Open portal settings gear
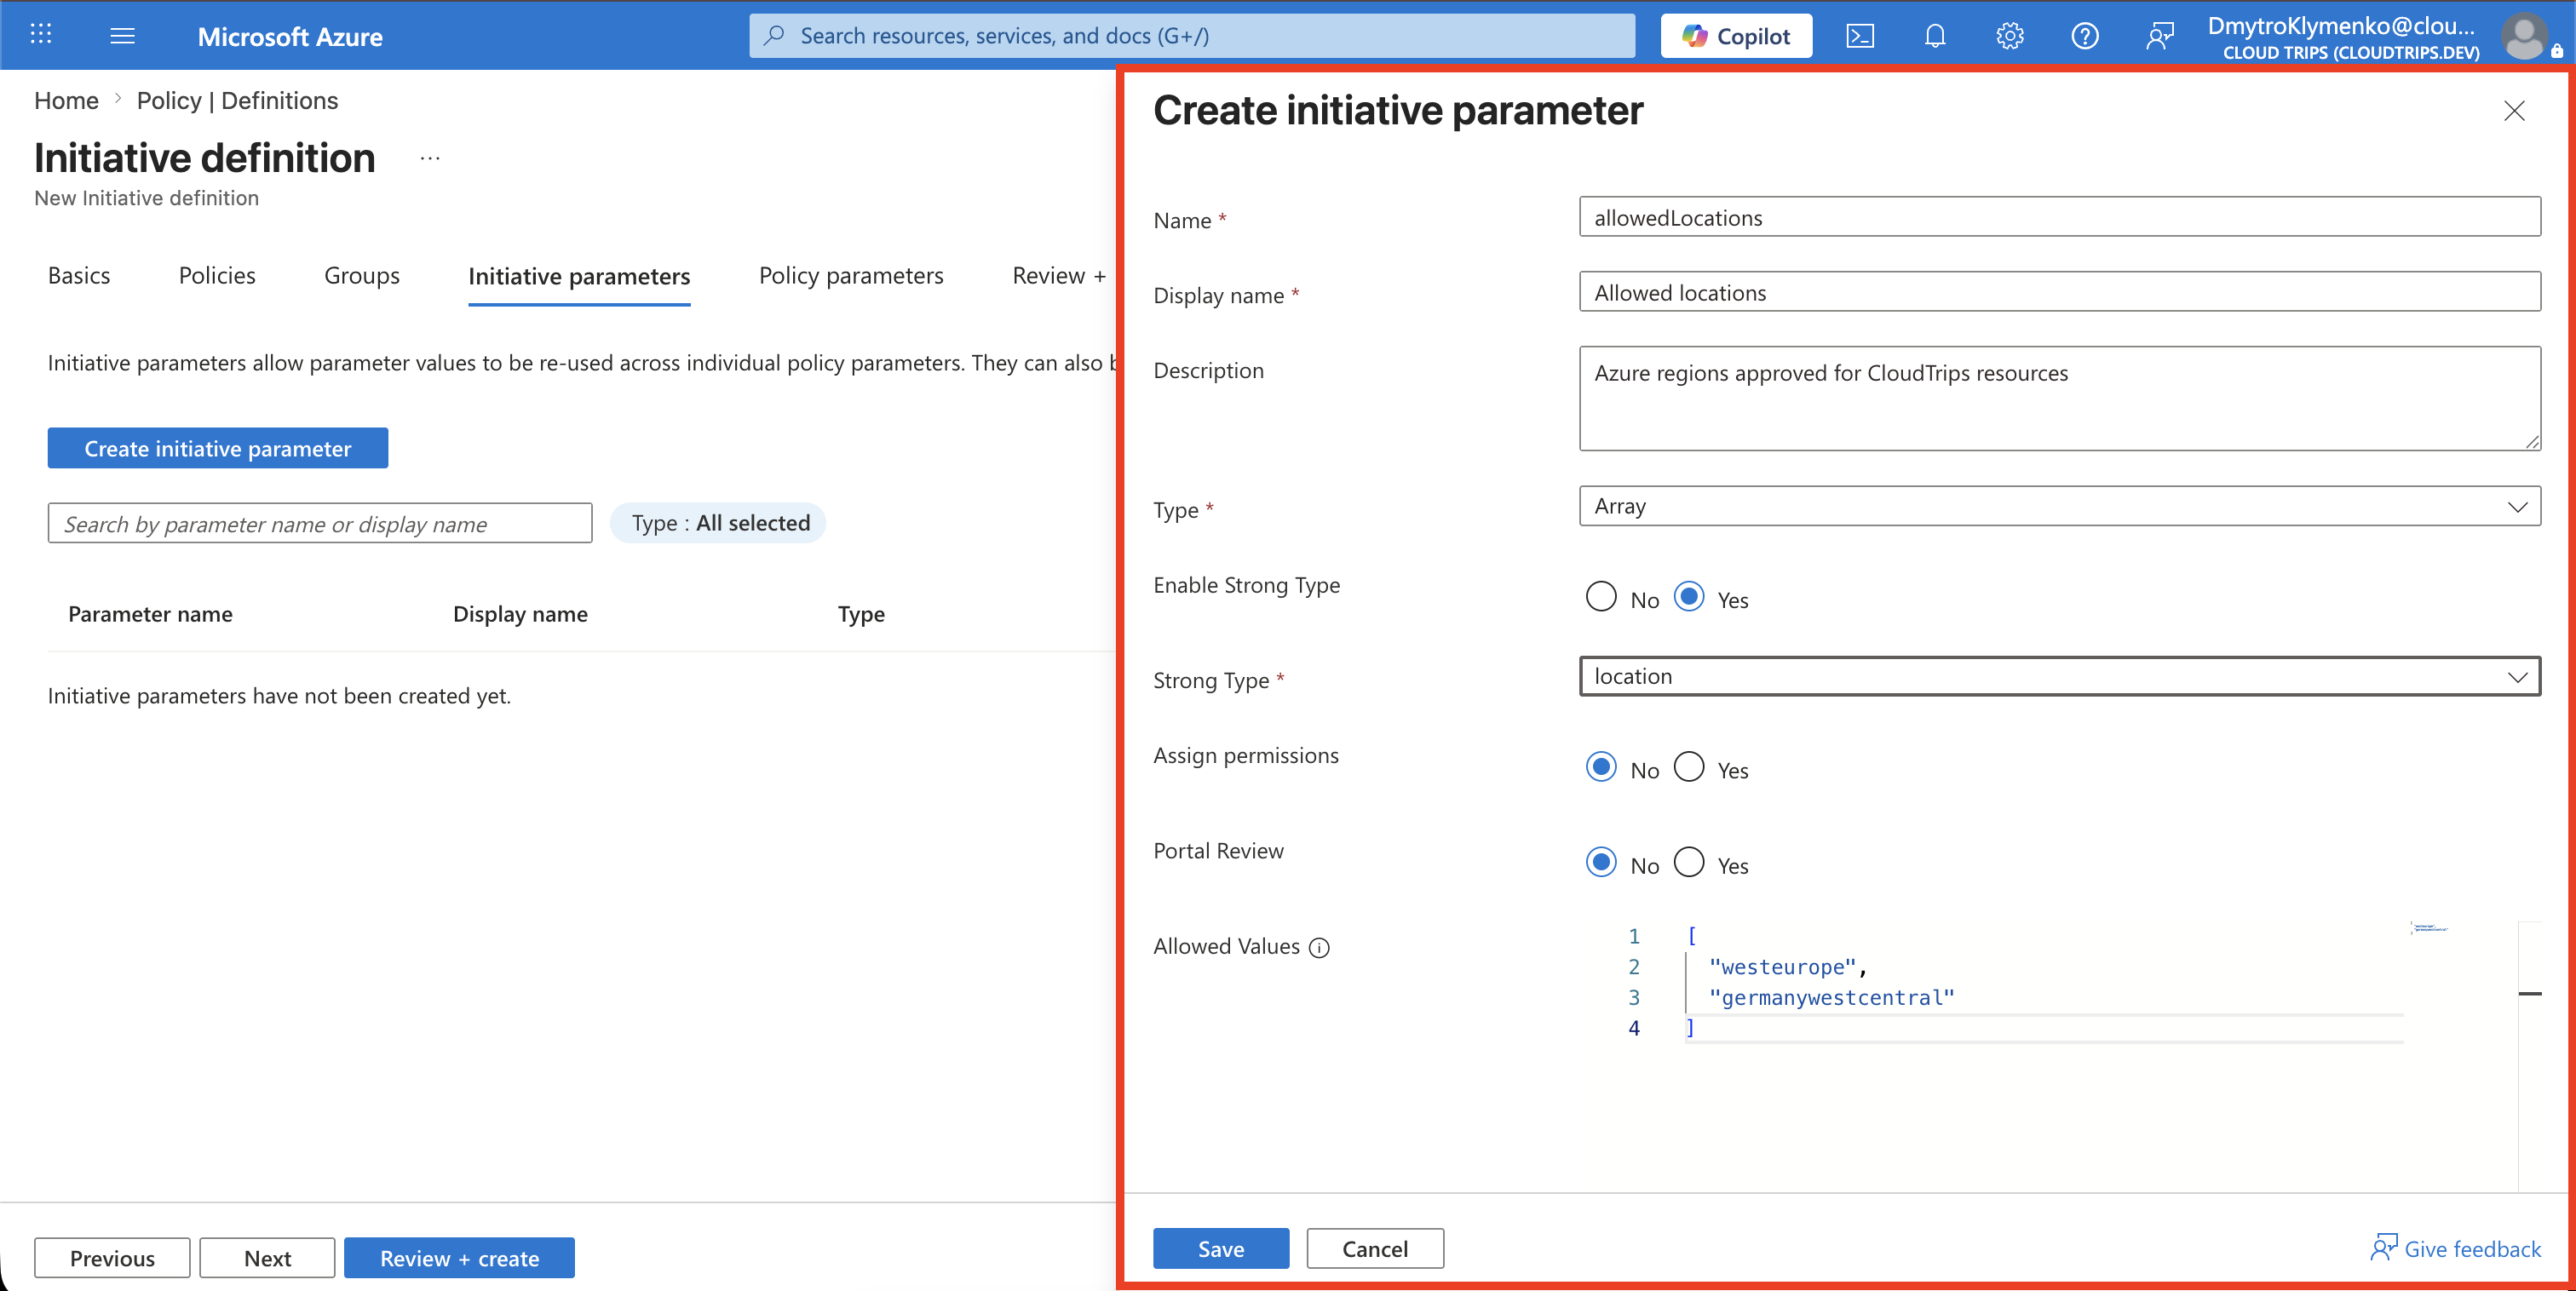This screenshot has height=1291, width=2576. [2010, 36]
